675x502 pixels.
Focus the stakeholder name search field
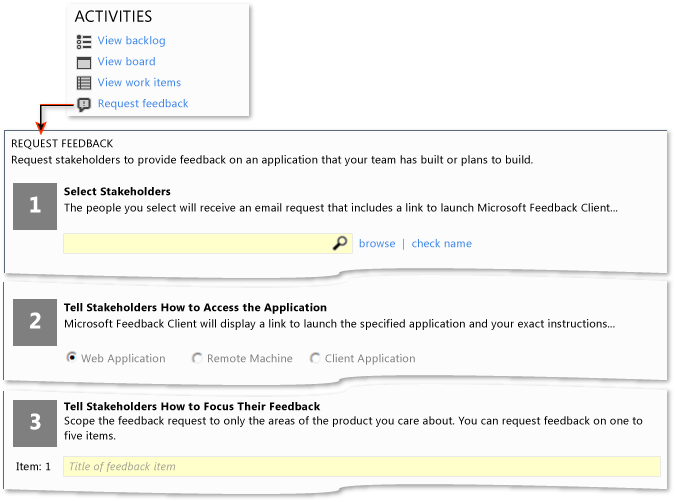[208, 244]
